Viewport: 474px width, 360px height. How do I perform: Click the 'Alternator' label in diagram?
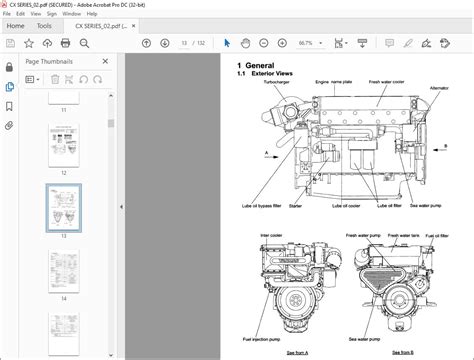439,88
